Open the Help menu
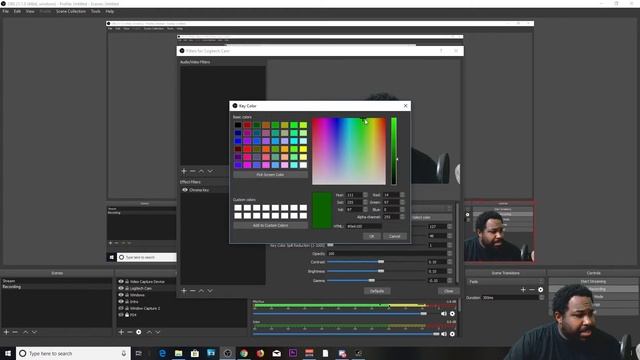 109,11
